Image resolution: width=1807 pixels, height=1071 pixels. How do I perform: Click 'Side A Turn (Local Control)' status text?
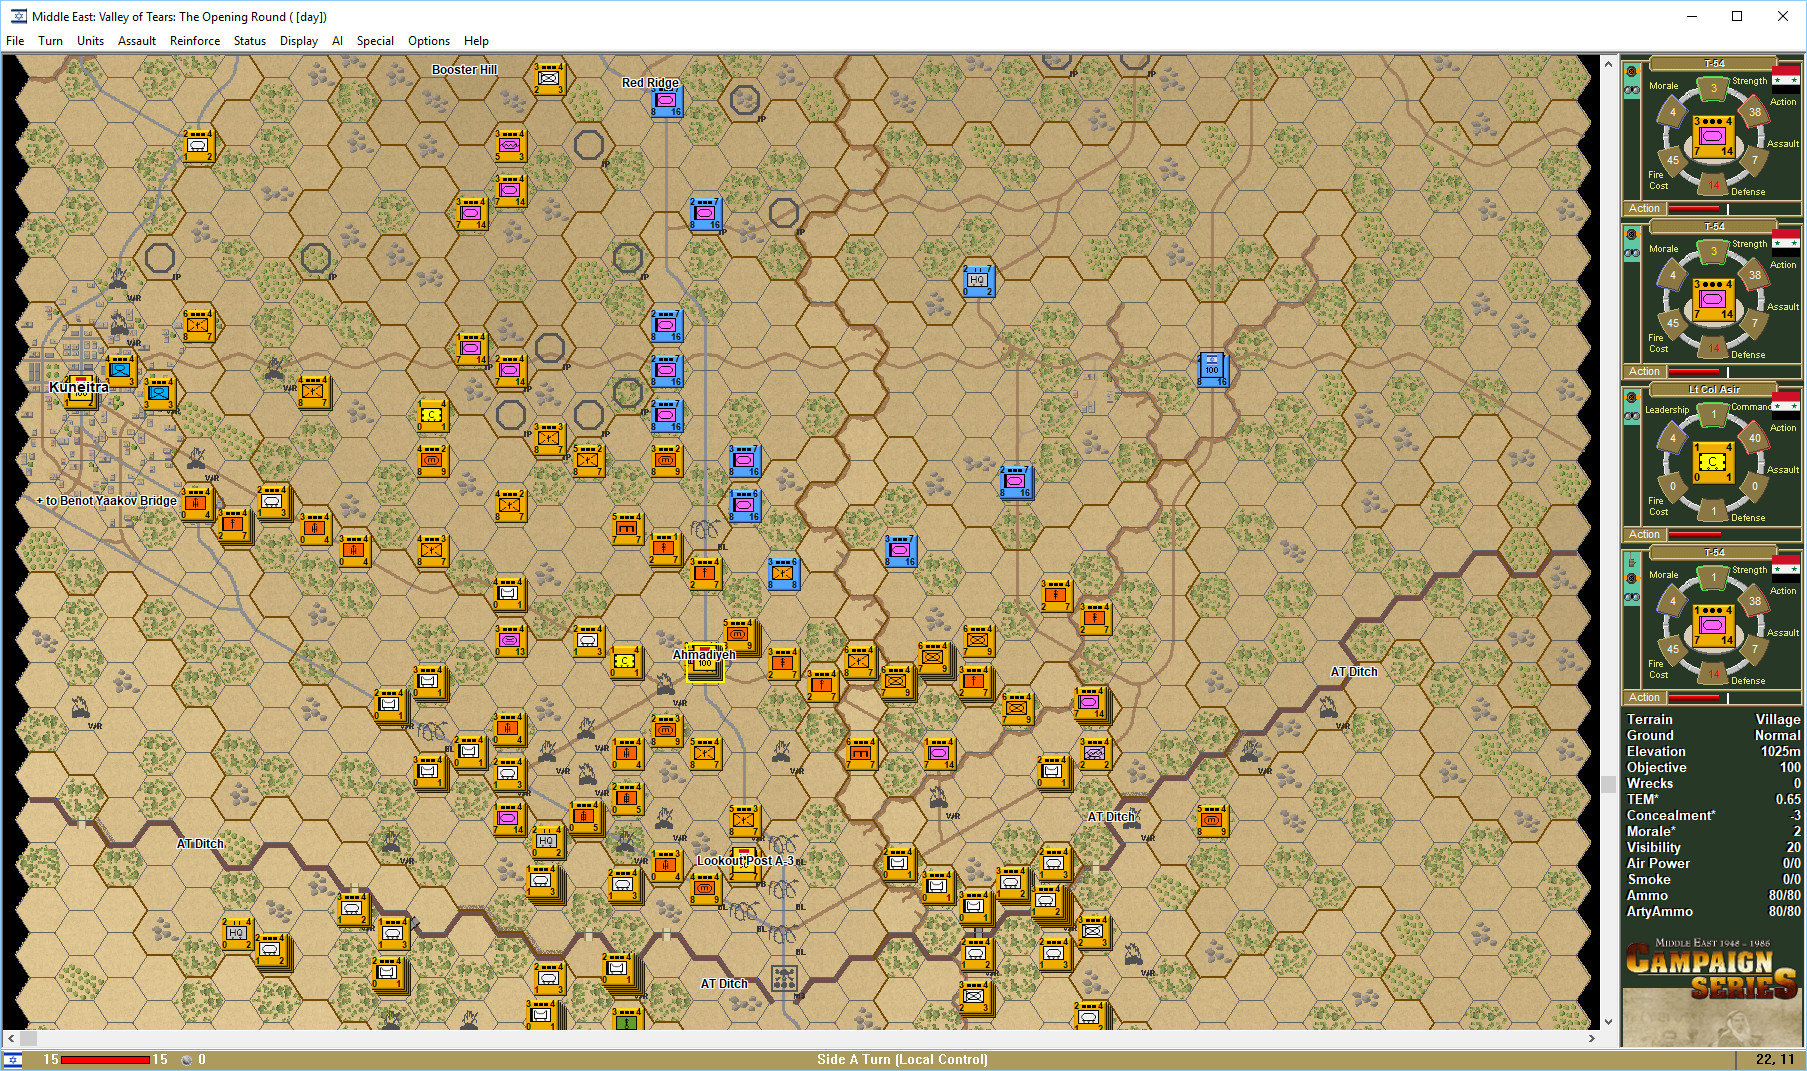902,1060
